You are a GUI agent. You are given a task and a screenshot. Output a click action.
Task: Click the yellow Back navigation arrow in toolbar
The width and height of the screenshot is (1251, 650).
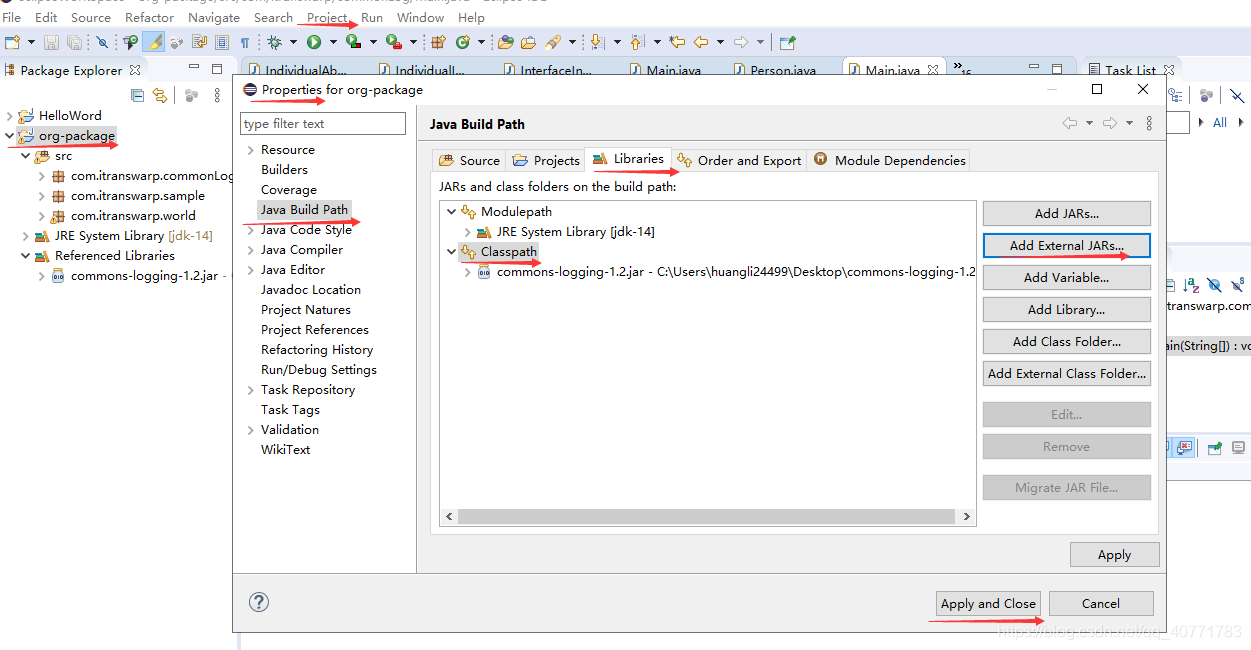tap(701, 42)
